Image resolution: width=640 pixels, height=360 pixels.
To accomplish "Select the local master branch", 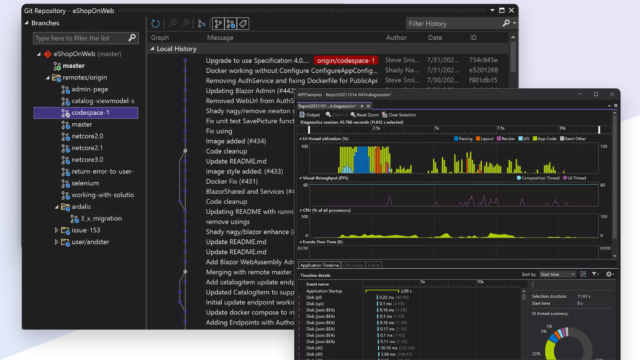I will point(73,66).
